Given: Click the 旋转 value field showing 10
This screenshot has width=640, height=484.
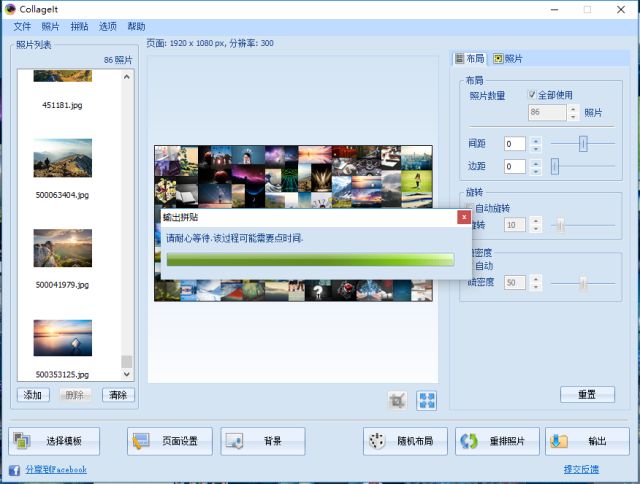Looking at the screenshot, I should (515, 225).
